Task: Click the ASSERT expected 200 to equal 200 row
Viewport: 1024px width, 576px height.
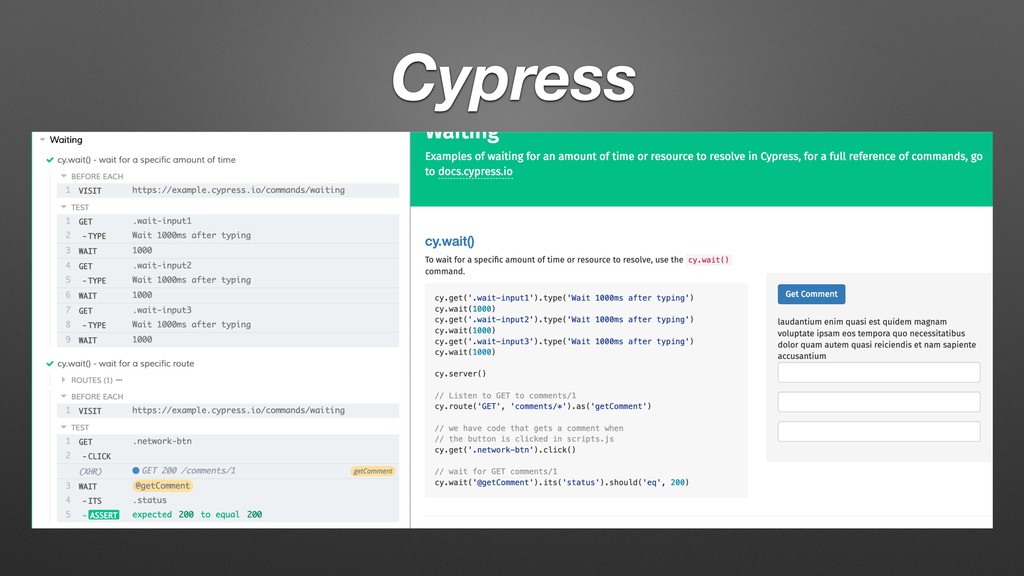Action: pos(228,515)
